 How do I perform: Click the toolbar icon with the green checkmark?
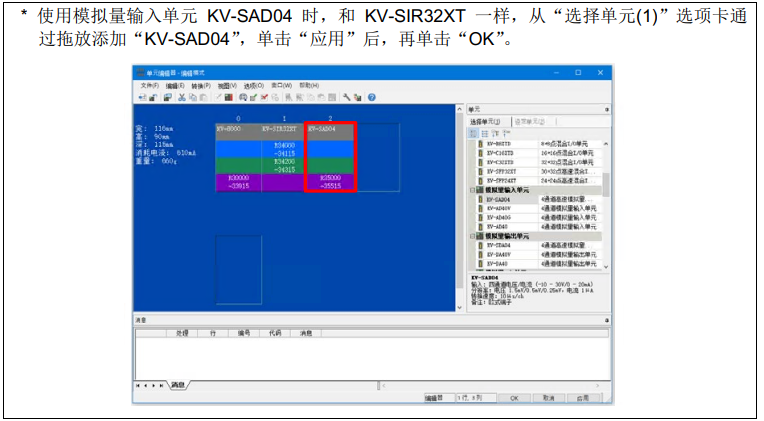(254, 97)
